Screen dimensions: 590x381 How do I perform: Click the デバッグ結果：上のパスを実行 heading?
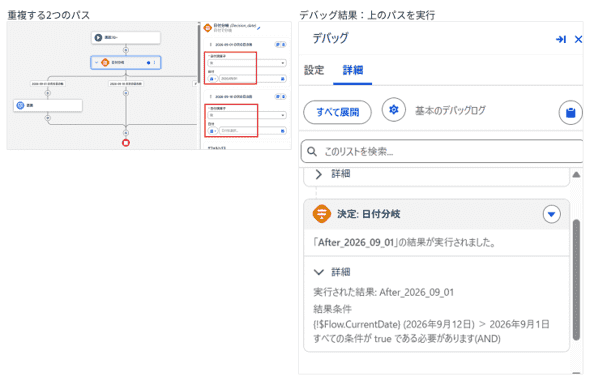tap(367, 15)
